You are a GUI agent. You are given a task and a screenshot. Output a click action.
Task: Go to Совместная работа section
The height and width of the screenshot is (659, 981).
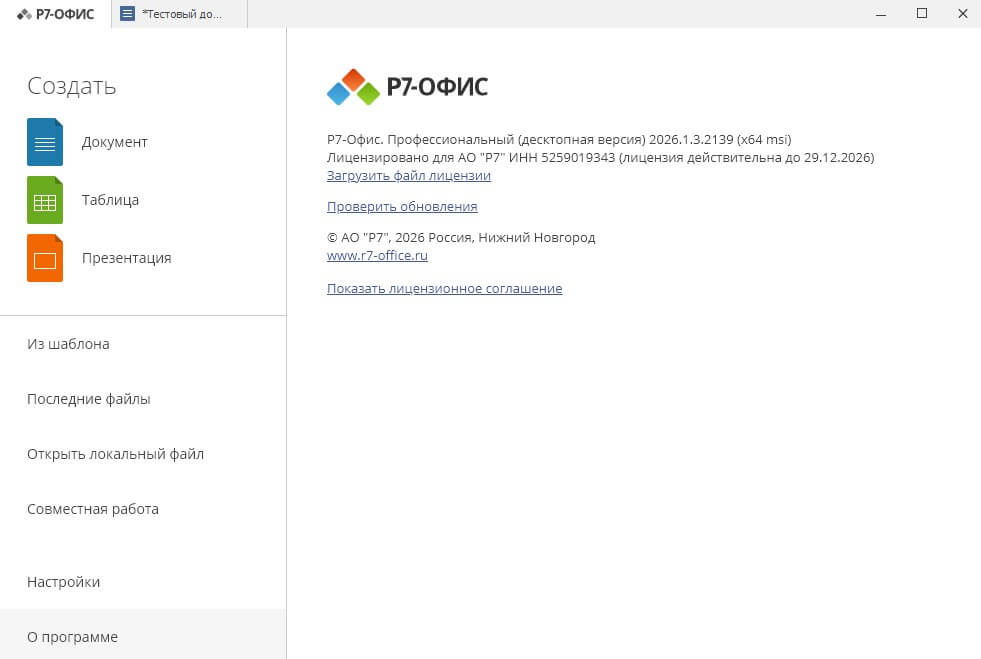[143, 509]
